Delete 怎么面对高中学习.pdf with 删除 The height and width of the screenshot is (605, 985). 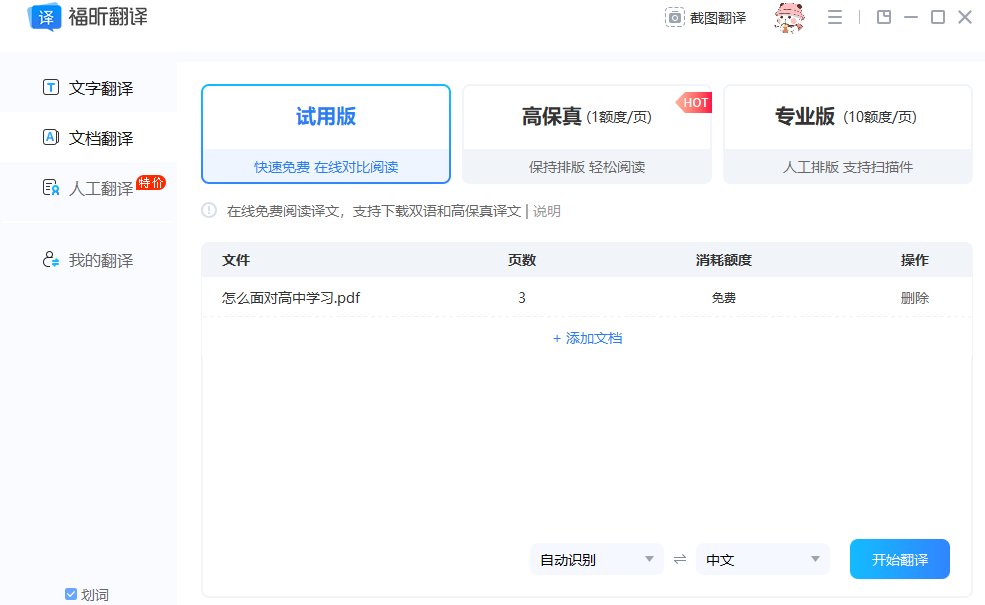[915, 298]
